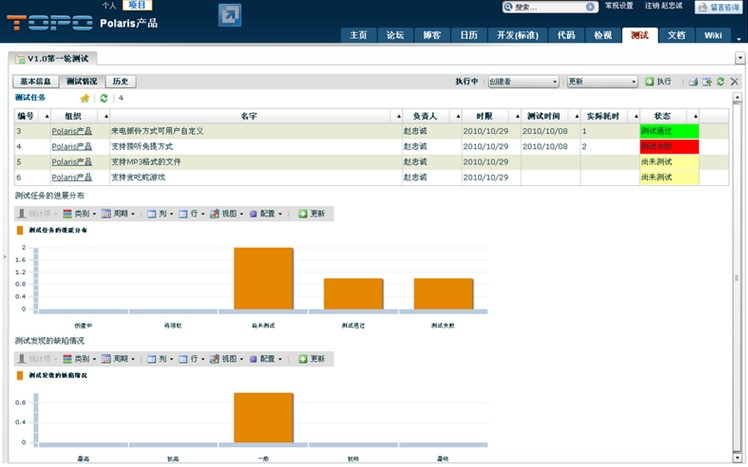Image resolution: width=748 pixels, height=467 pixels.
Task: Open the 论坛 navigation tab
Action: (x=395, y=35)
